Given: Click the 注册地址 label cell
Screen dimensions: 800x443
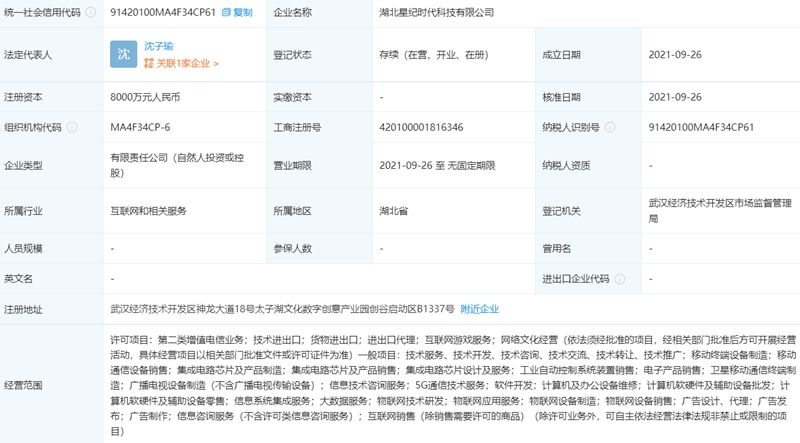Looking at the screenshot, I should (52, 309).
